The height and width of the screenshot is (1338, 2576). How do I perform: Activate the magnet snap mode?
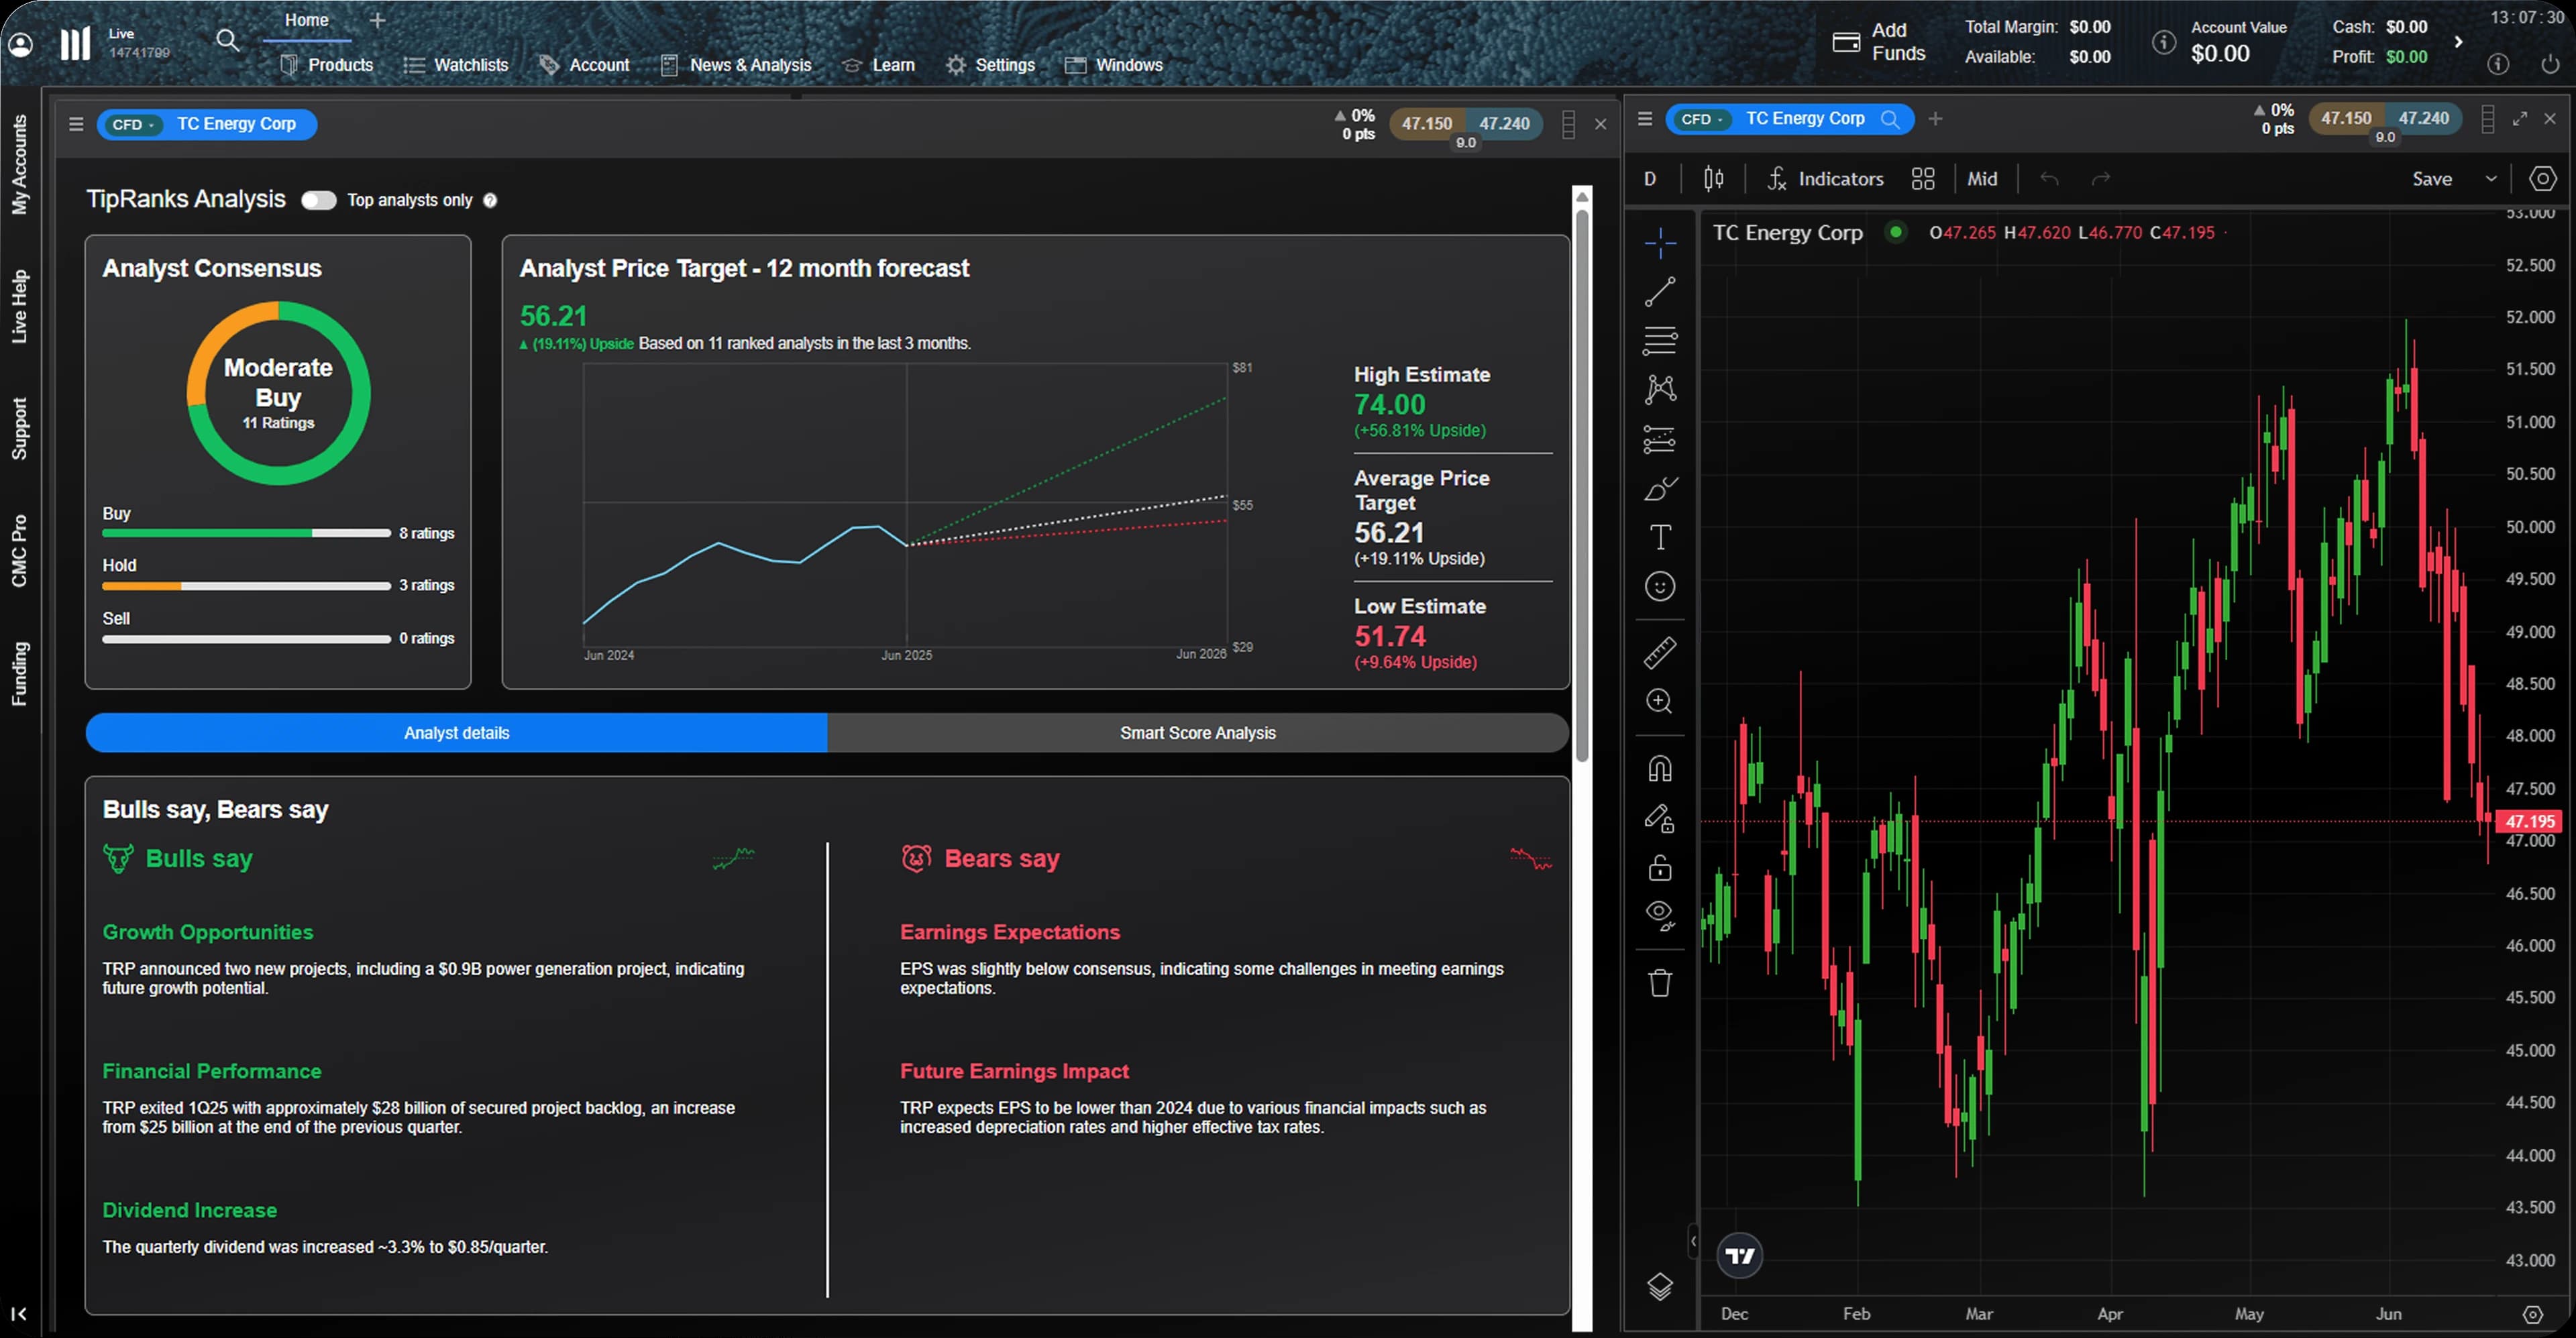[x=1660, y=768]
